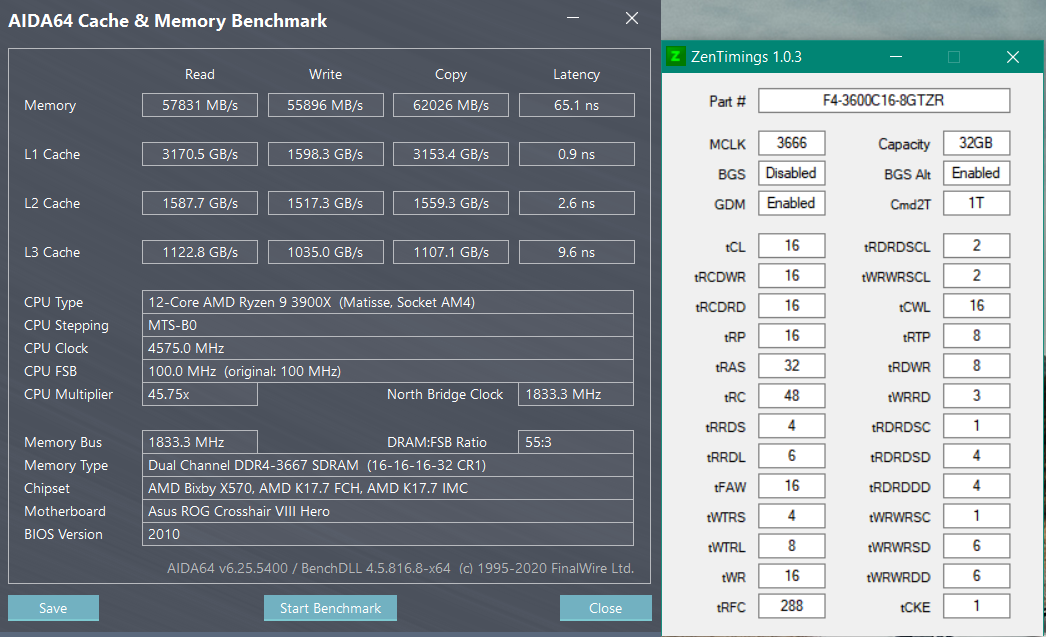This screenshot has height=637, width=1046.
Task: Close the AIDA64 window via X
Action: coord(632,19)
